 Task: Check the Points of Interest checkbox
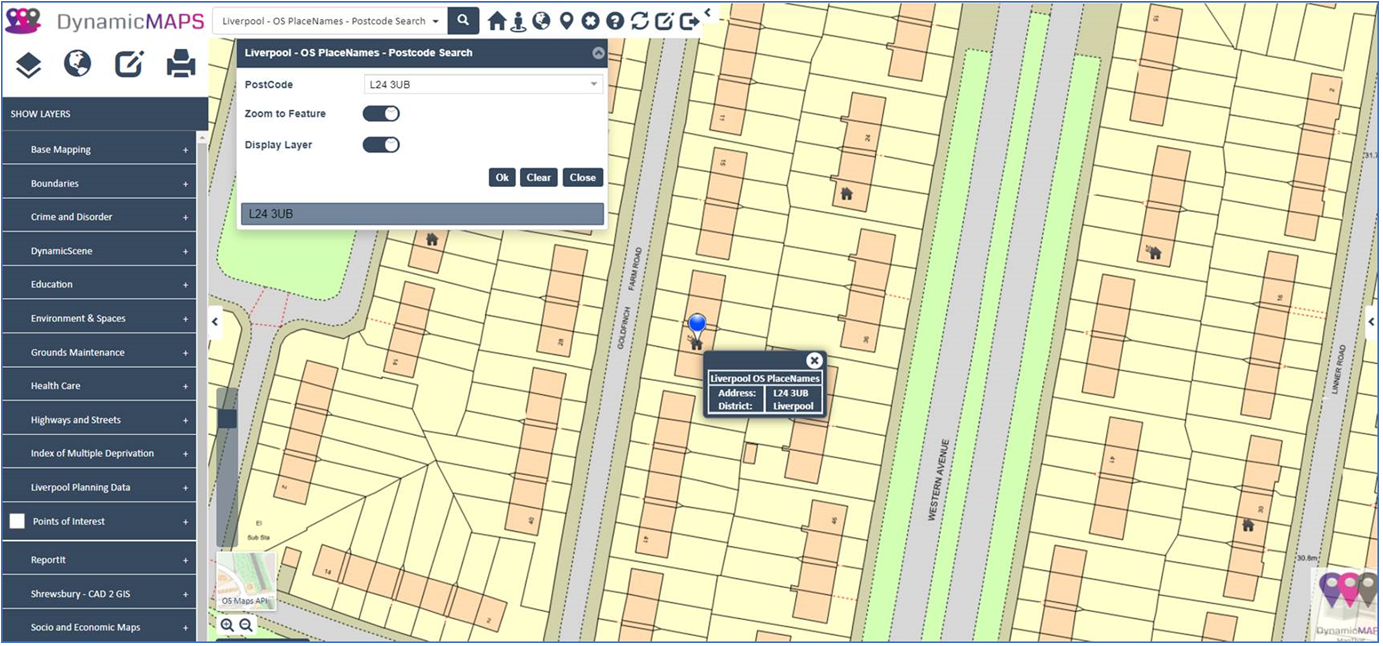click(17, 521)
